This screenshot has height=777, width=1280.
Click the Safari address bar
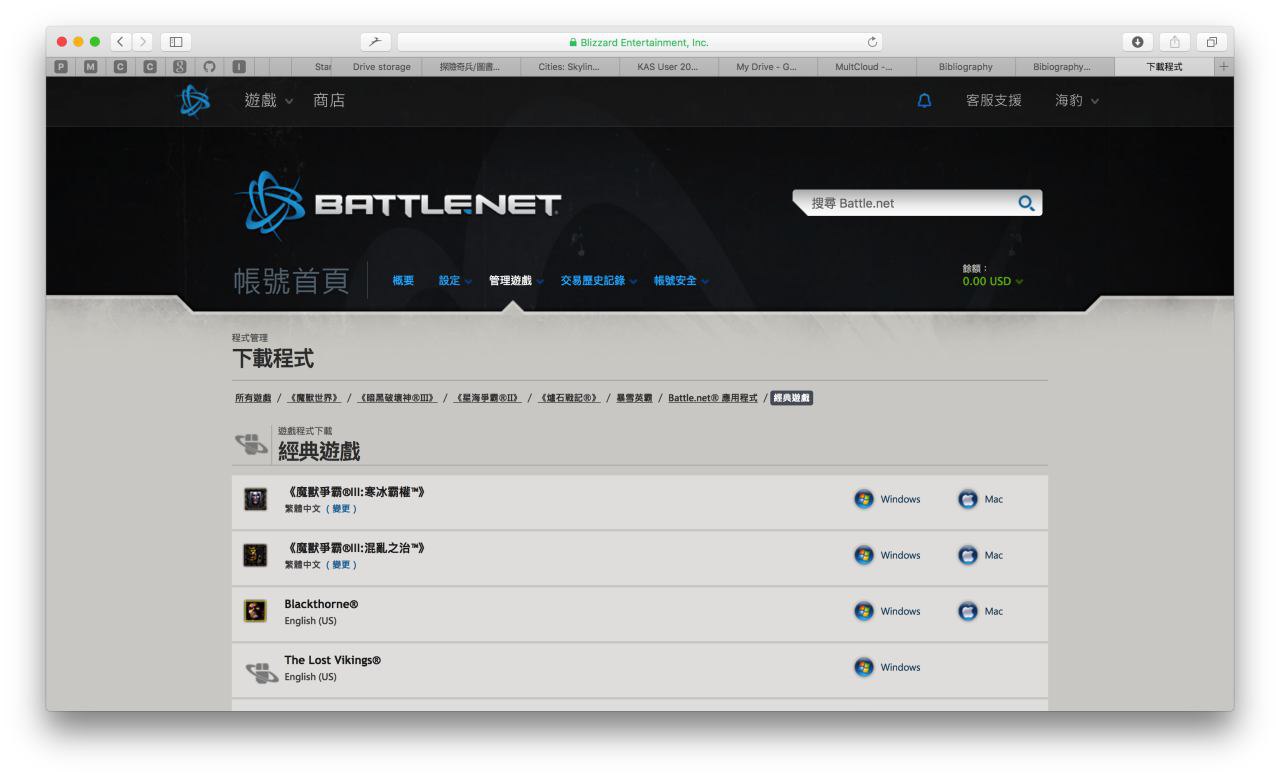[640, 42]
